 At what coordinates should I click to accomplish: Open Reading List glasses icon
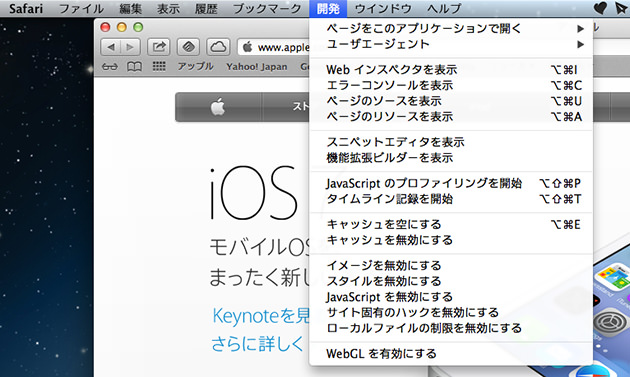(x=110, y=67)
